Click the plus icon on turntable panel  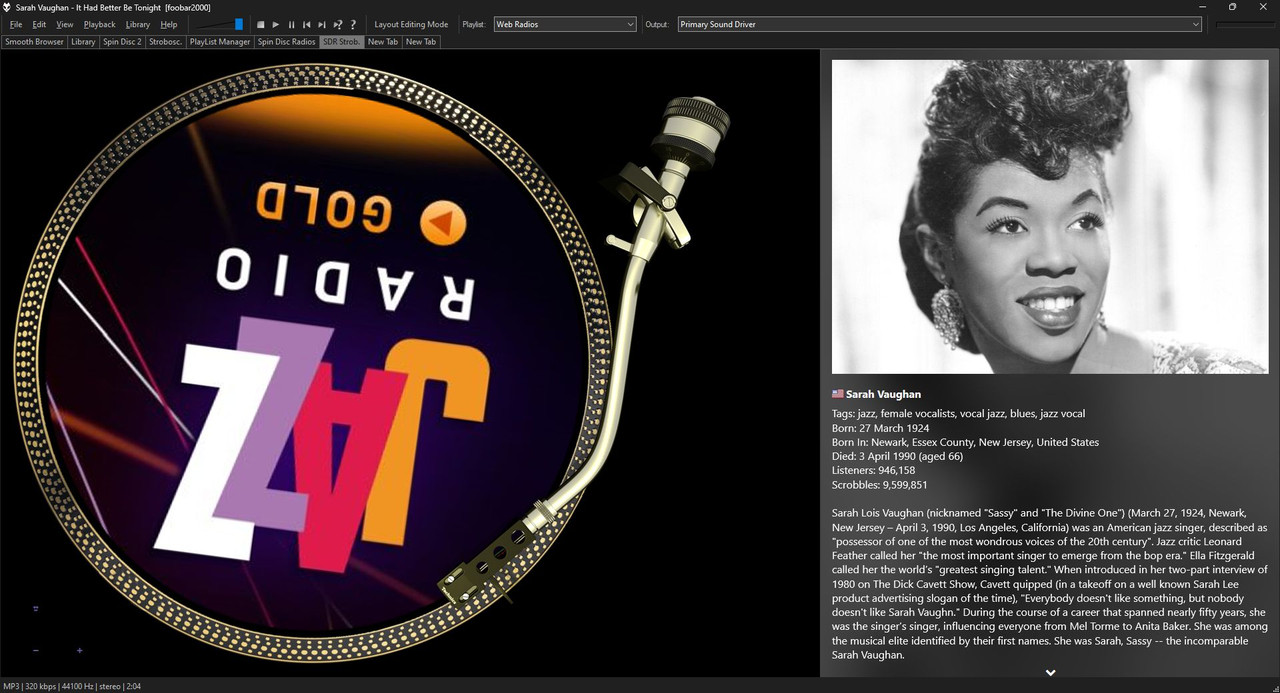coord(79,650)
